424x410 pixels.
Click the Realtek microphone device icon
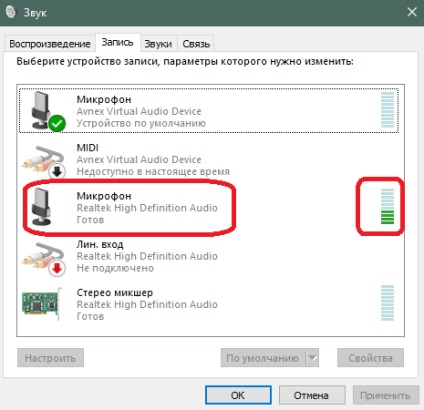42,206
